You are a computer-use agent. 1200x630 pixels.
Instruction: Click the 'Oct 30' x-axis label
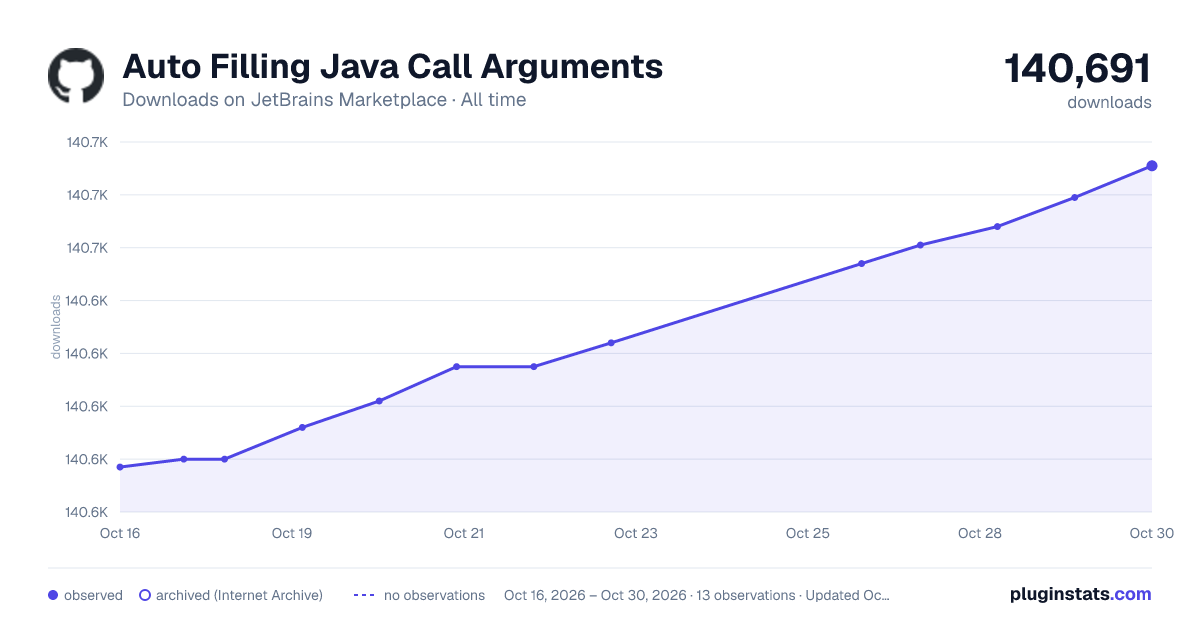tap(1151, 533)
